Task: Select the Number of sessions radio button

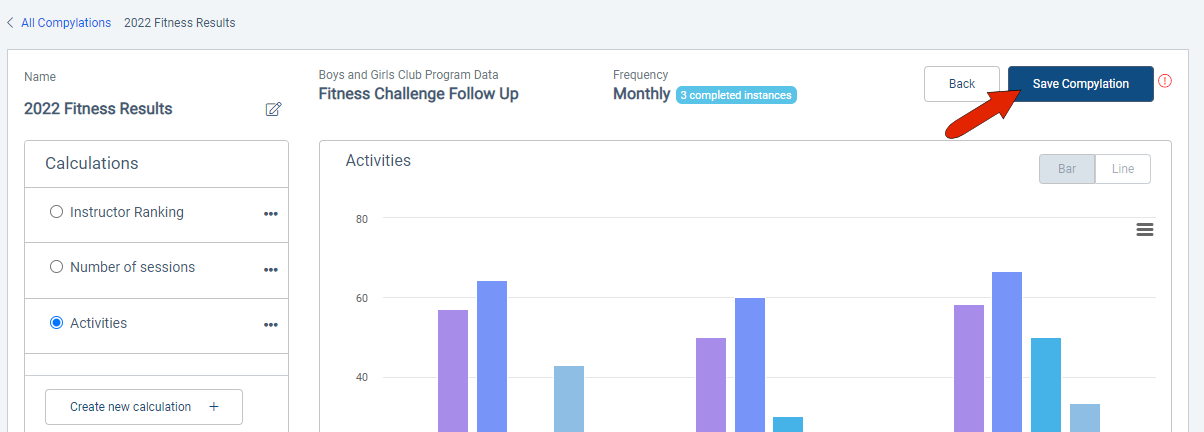Action: (x=56, y=267)
